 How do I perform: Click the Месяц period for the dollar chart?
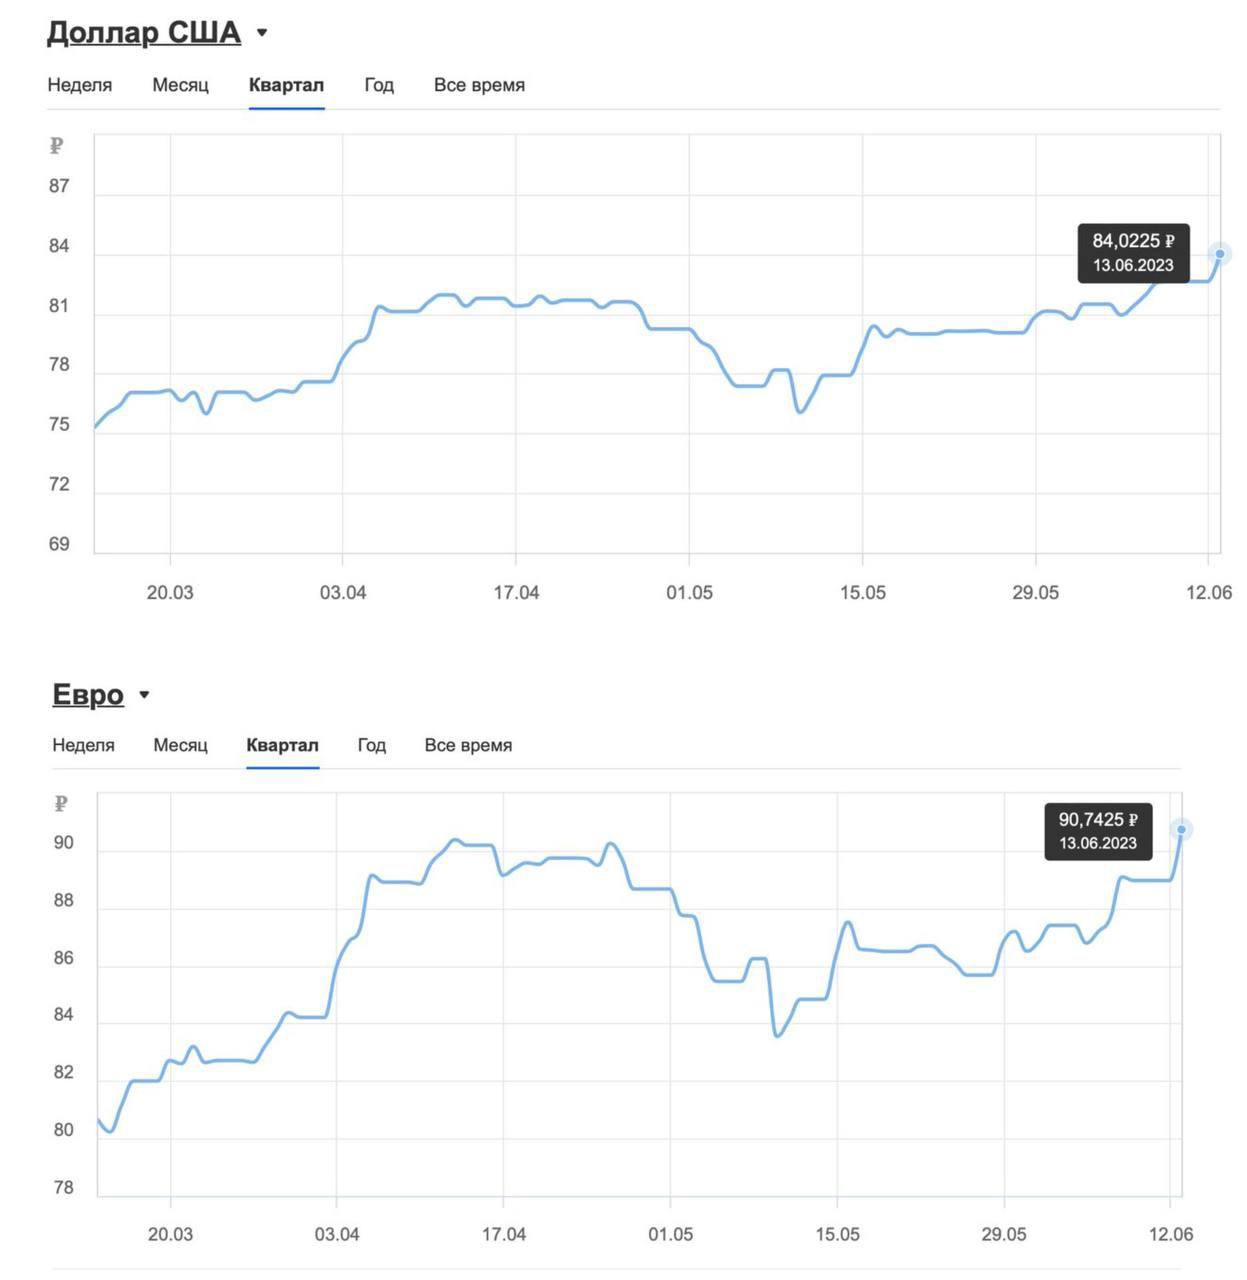point(181,85)
